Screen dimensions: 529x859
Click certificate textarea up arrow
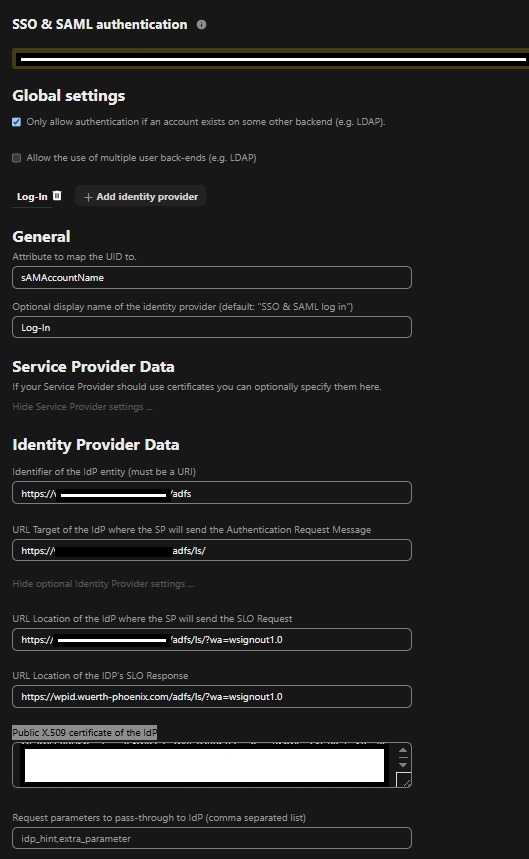403,751
